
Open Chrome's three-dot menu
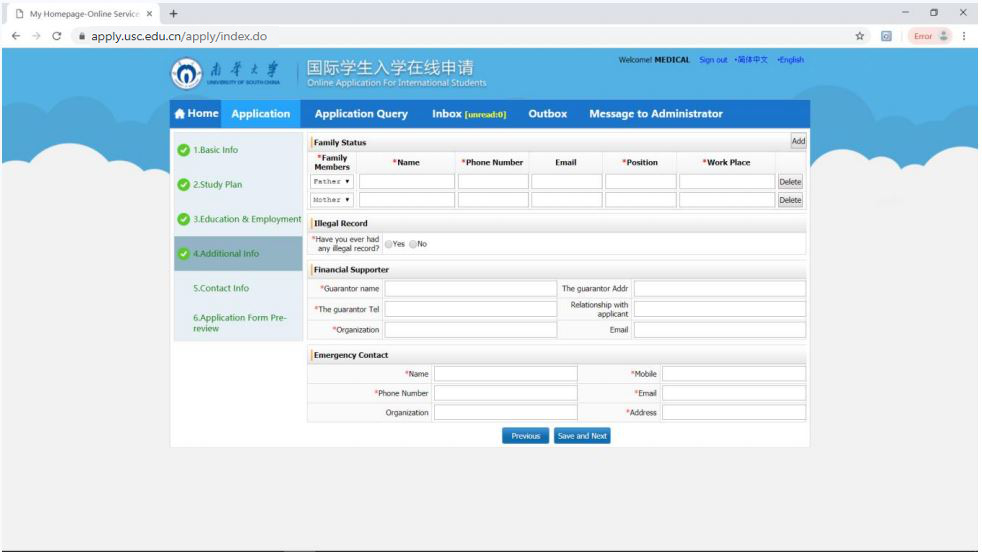(x=964, y=36)
